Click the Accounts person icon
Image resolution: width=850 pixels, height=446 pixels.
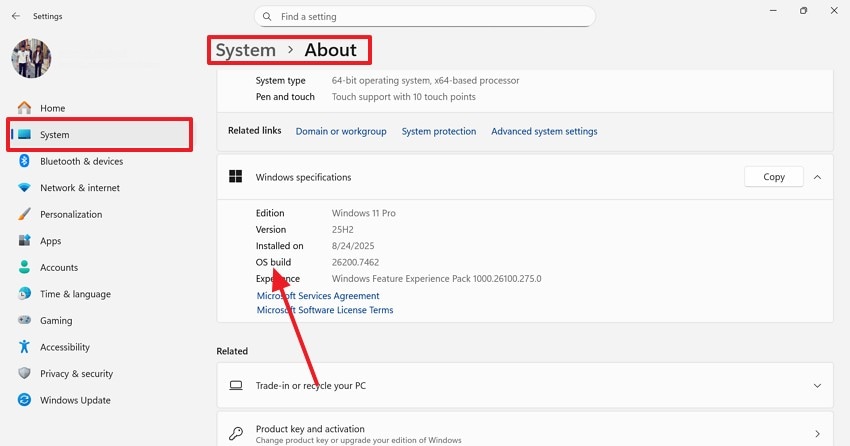(24, 267)
